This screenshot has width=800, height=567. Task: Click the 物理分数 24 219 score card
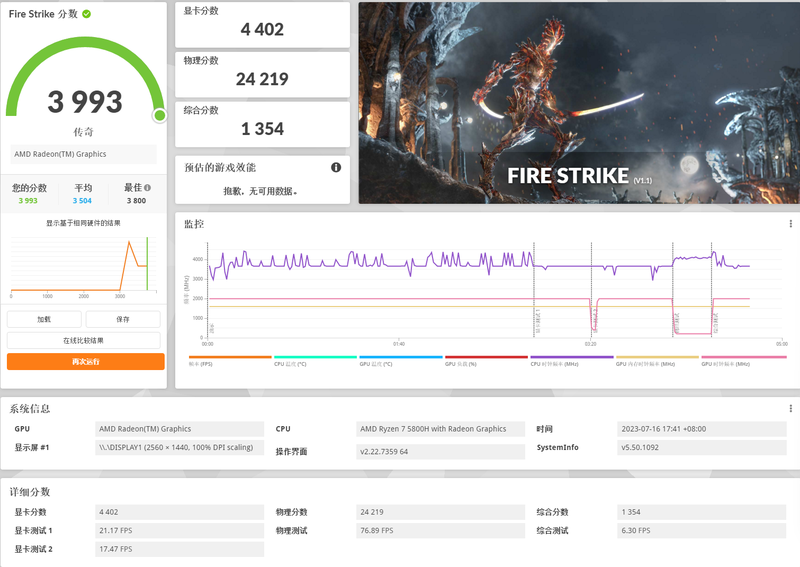(x=262, y=75)
